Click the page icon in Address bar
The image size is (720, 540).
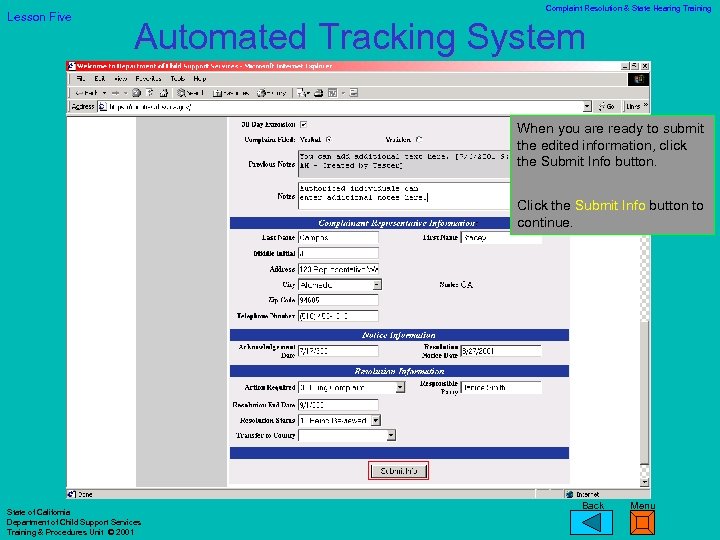[103, 107]
